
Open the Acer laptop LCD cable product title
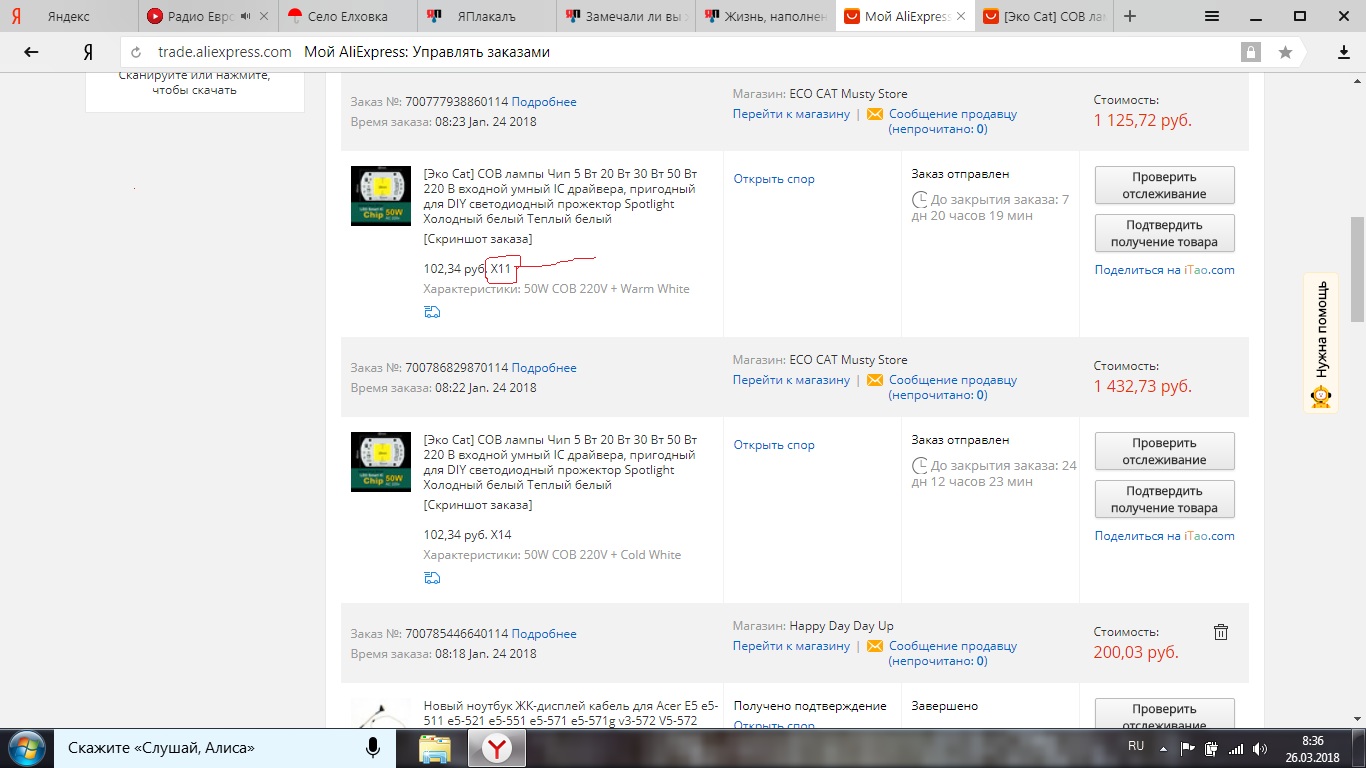point(570,713)
